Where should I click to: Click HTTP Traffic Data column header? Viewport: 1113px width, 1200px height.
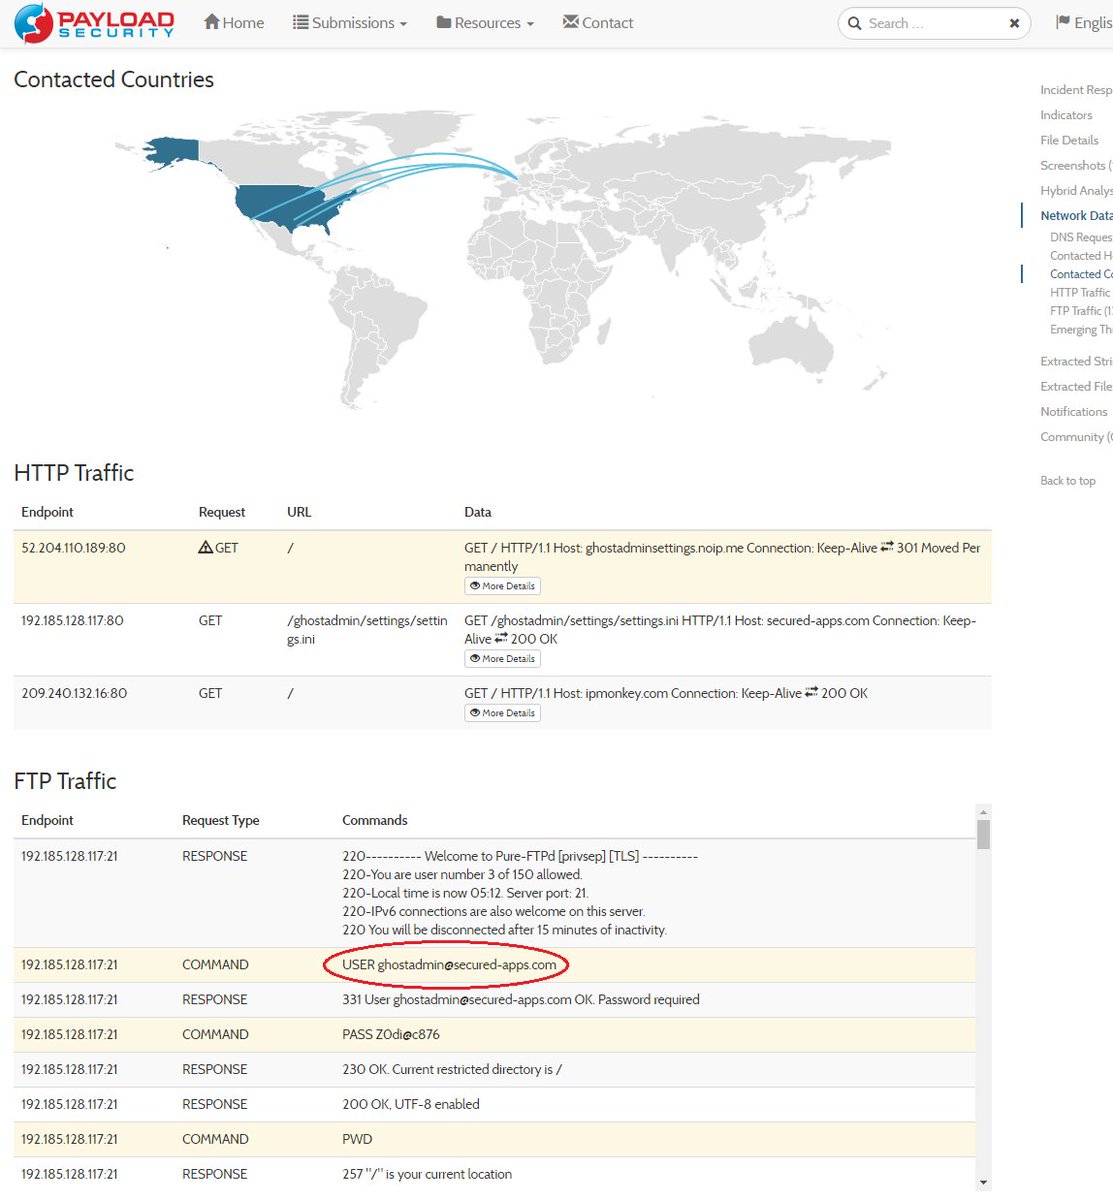tap(478, 512)
